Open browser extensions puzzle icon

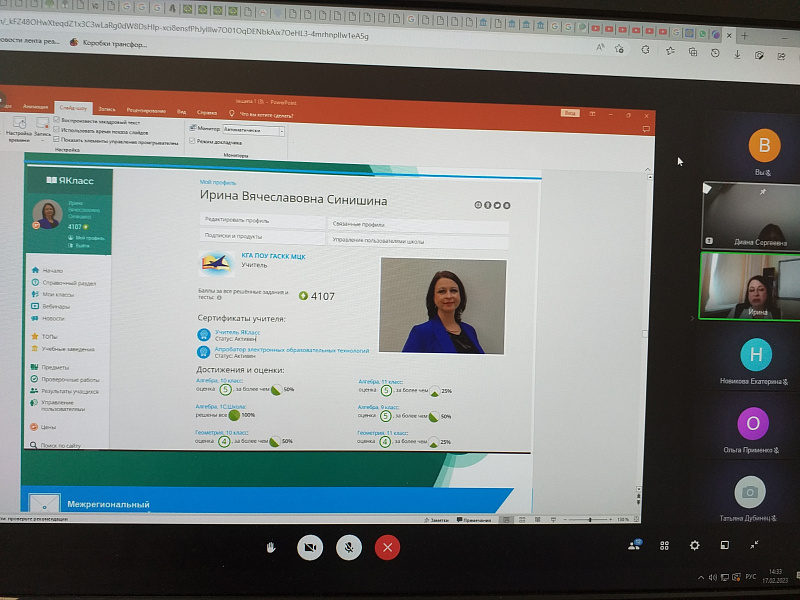[645, 50]
